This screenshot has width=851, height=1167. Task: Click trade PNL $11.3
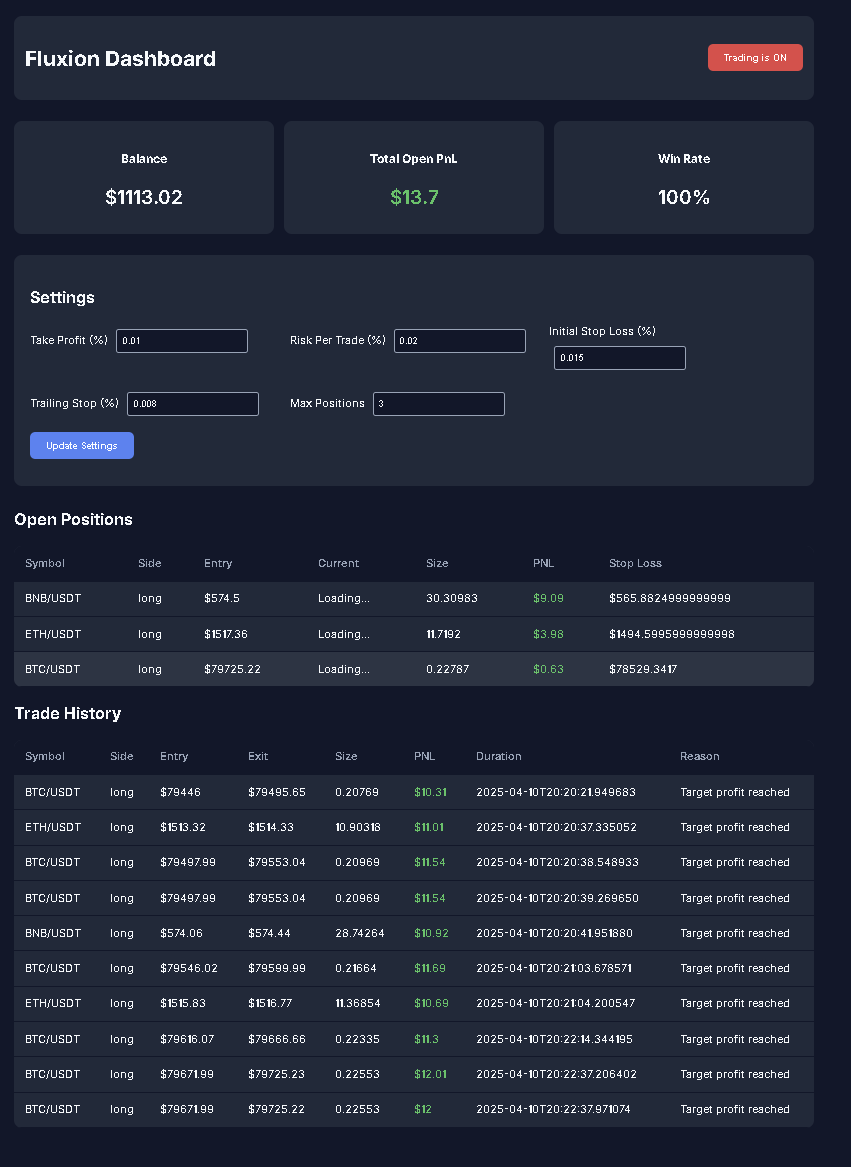click(426, 1038)
